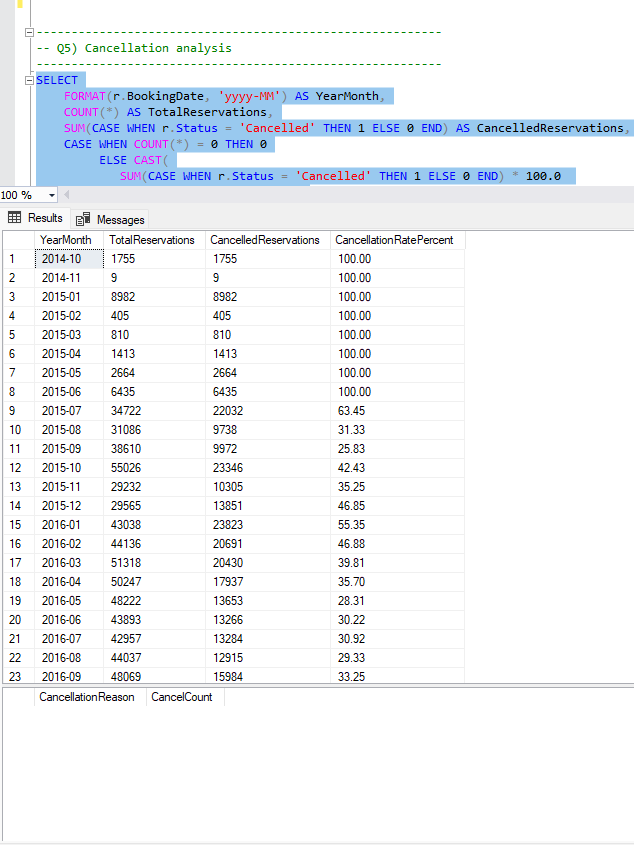Screen dimensions: 634x846
Task: Click the rate cell 33.25
Action: click(x=398, y=676)
